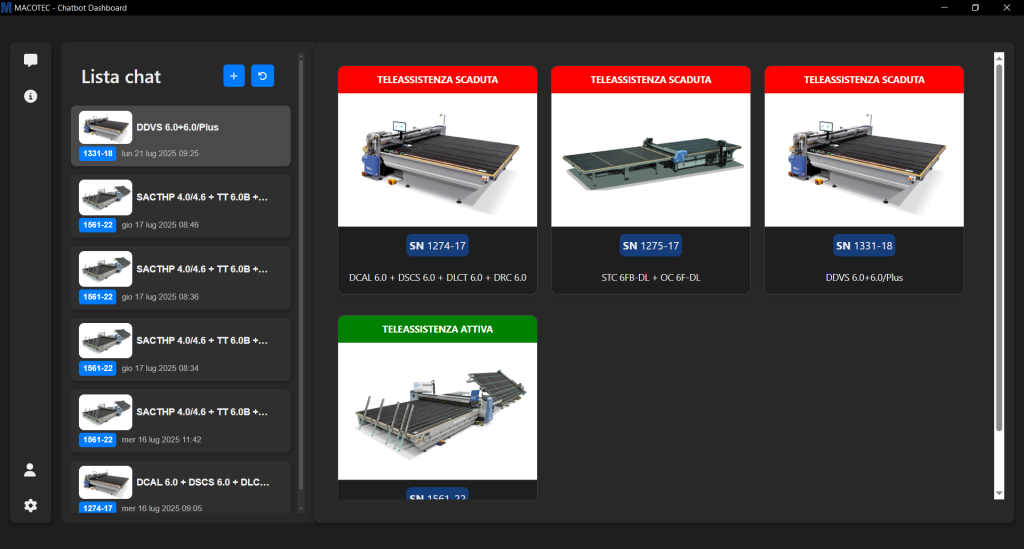1024x549 pixels.
Task: Select the Teleassistenza Scaduta header of SN 1331-18
Action: (864, 80)
